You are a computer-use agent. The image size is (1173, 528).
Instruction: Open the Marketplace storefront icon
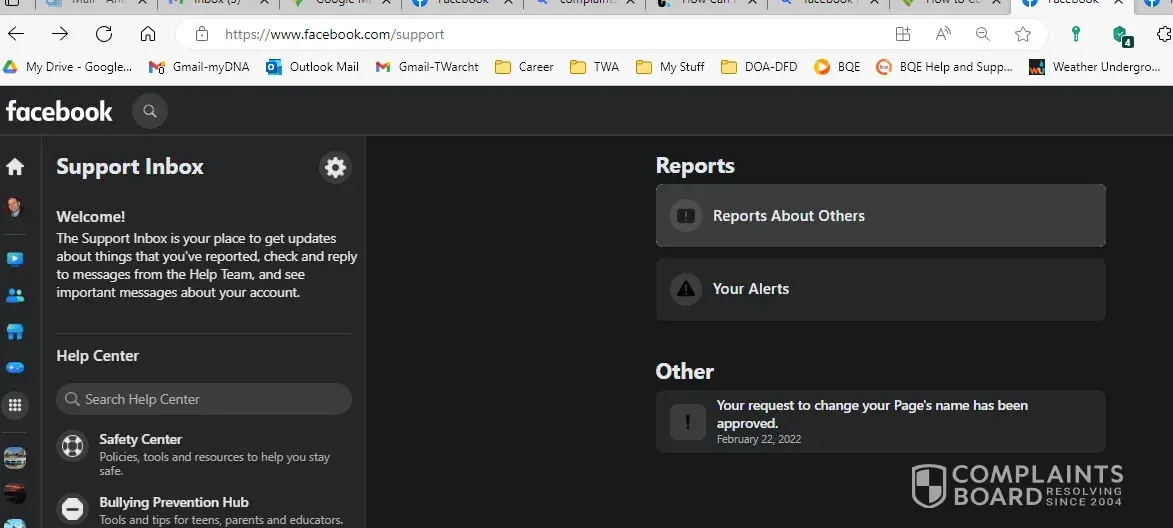pos(15,332)
